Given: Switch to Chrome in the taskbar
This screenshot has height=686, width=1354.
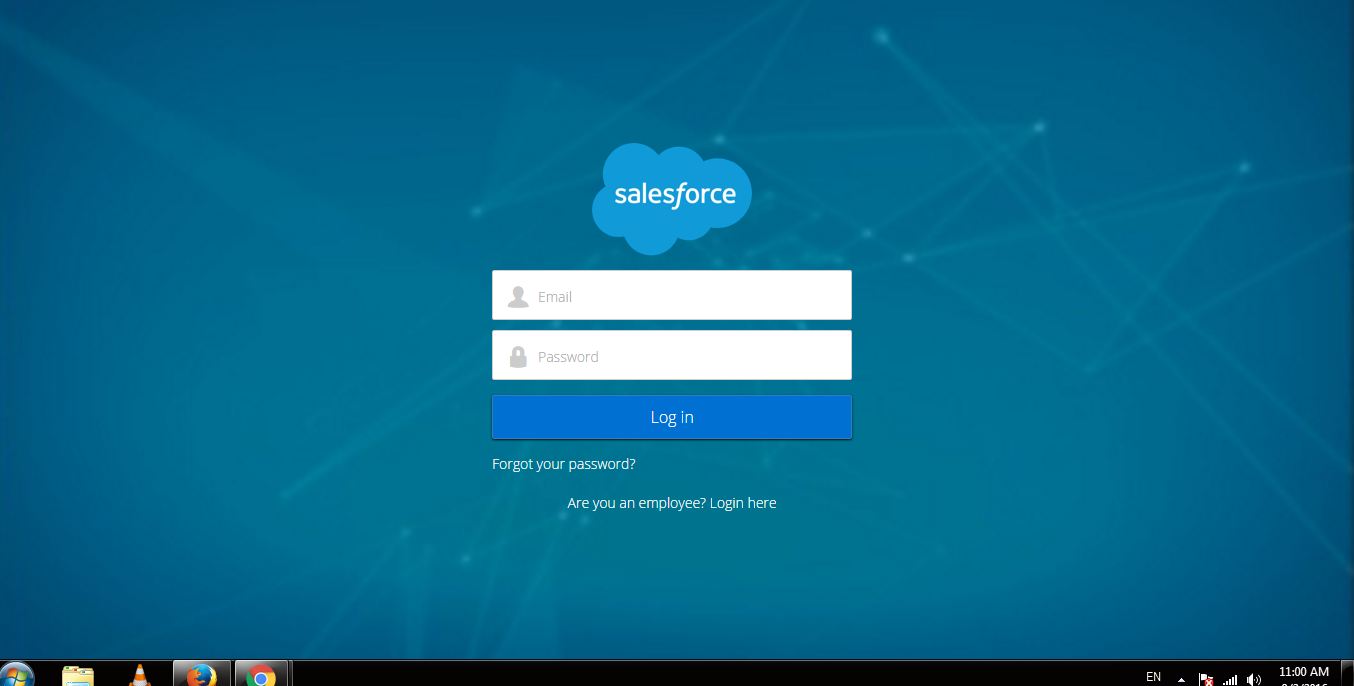Looking at the screenshot, I should pyautogui.click(x=262, y=674).
